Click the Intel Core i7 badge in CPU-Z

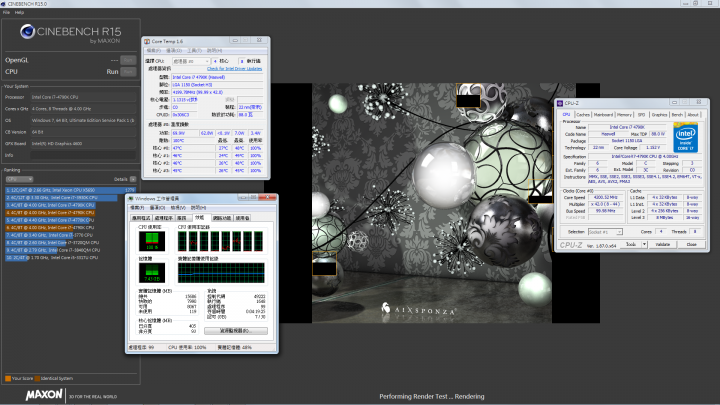pos(686,137)
